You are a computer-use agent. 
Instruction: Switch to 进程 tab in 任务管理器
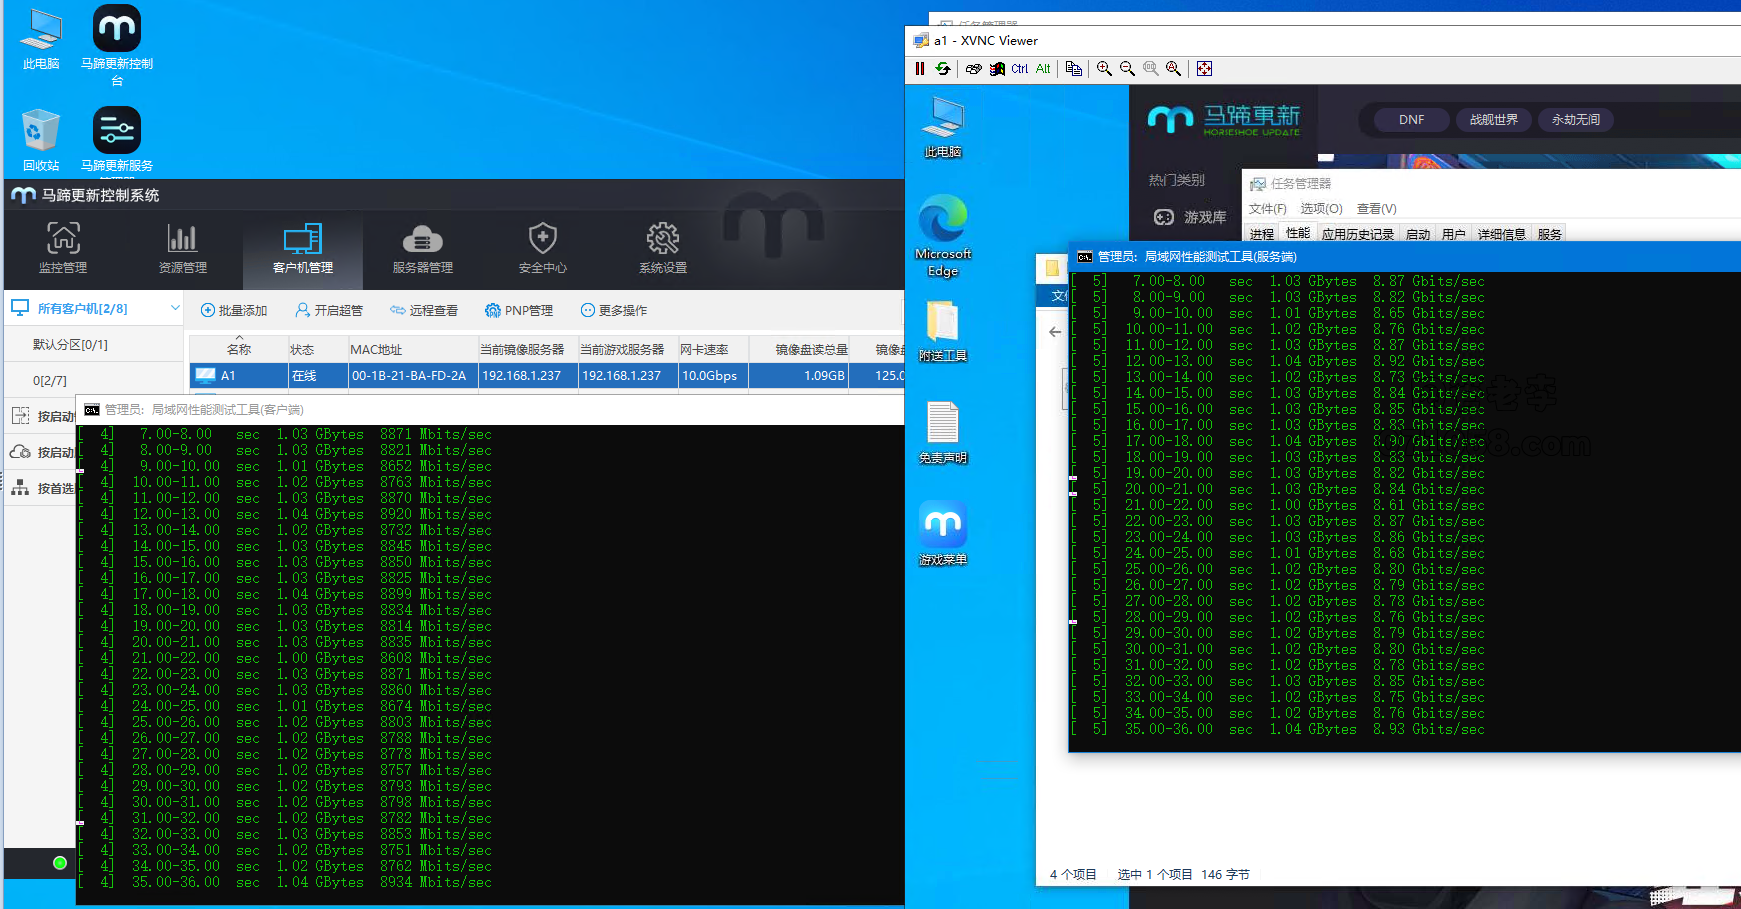pos(1262,234)
